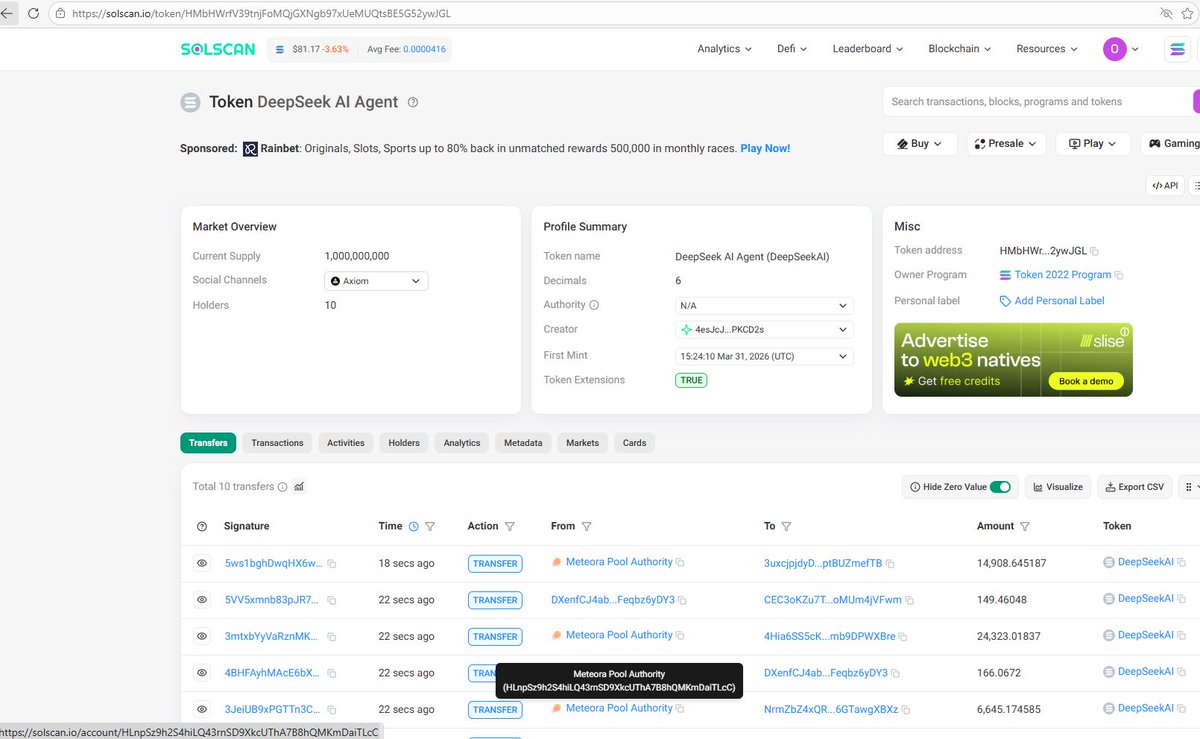Expand the First Mint date dropdown

pos(765,356)
